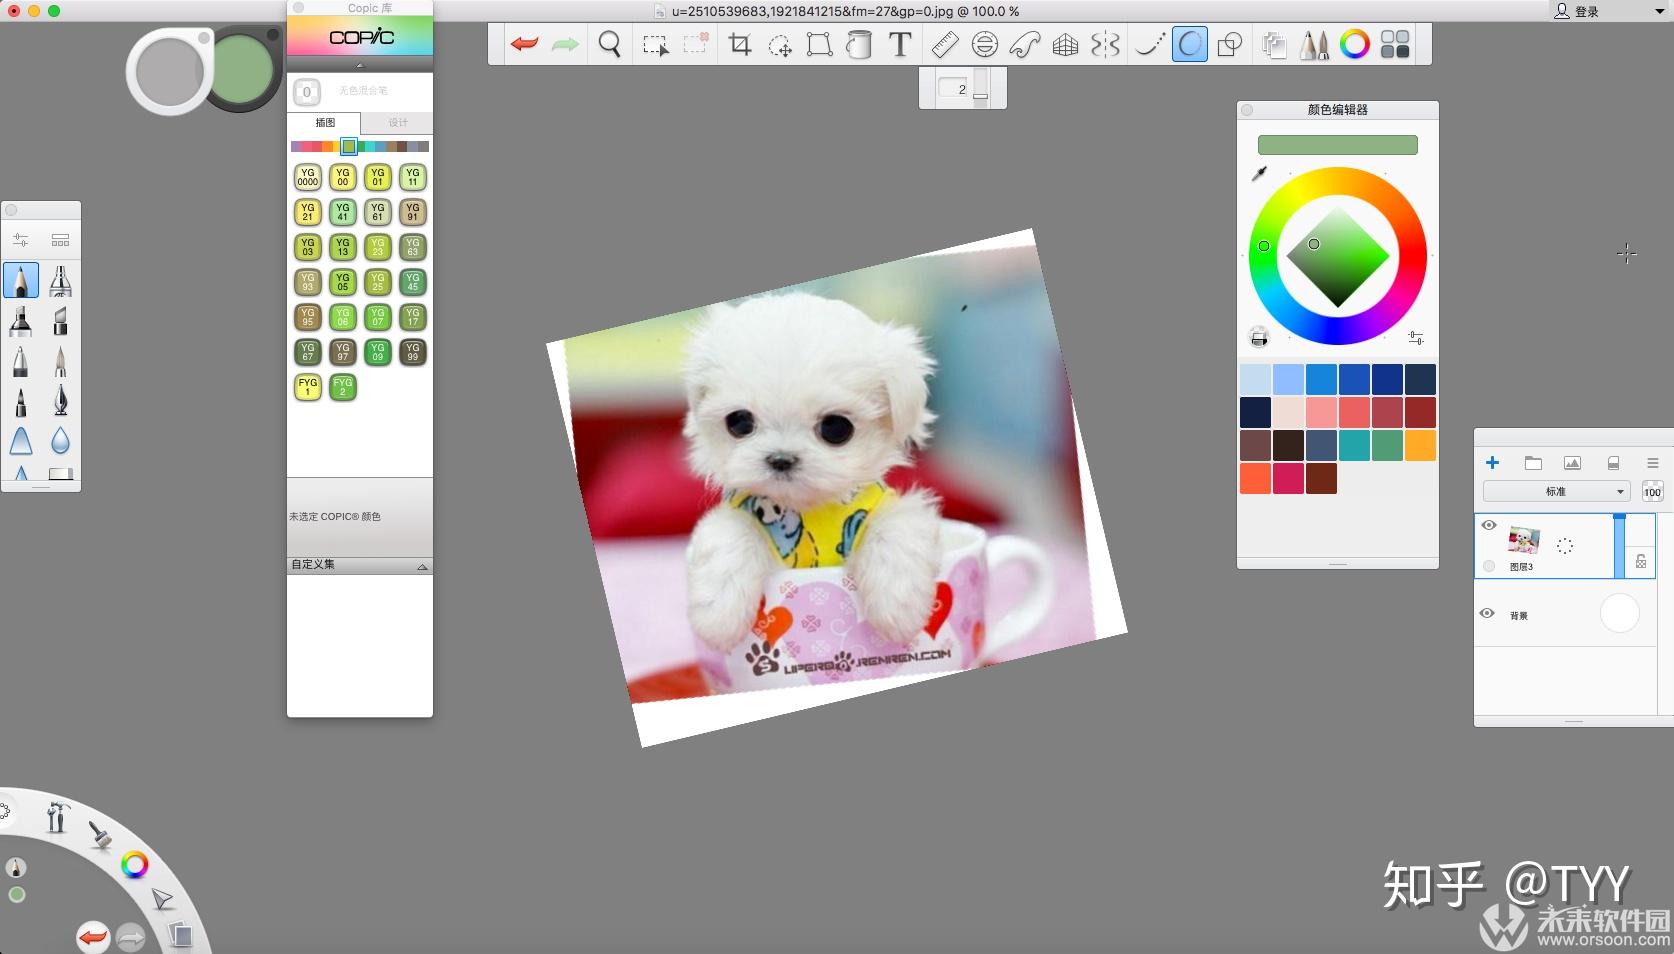Toggle the Layer Editor panel icon
1674x954 pixels.
click(1273, 45)
